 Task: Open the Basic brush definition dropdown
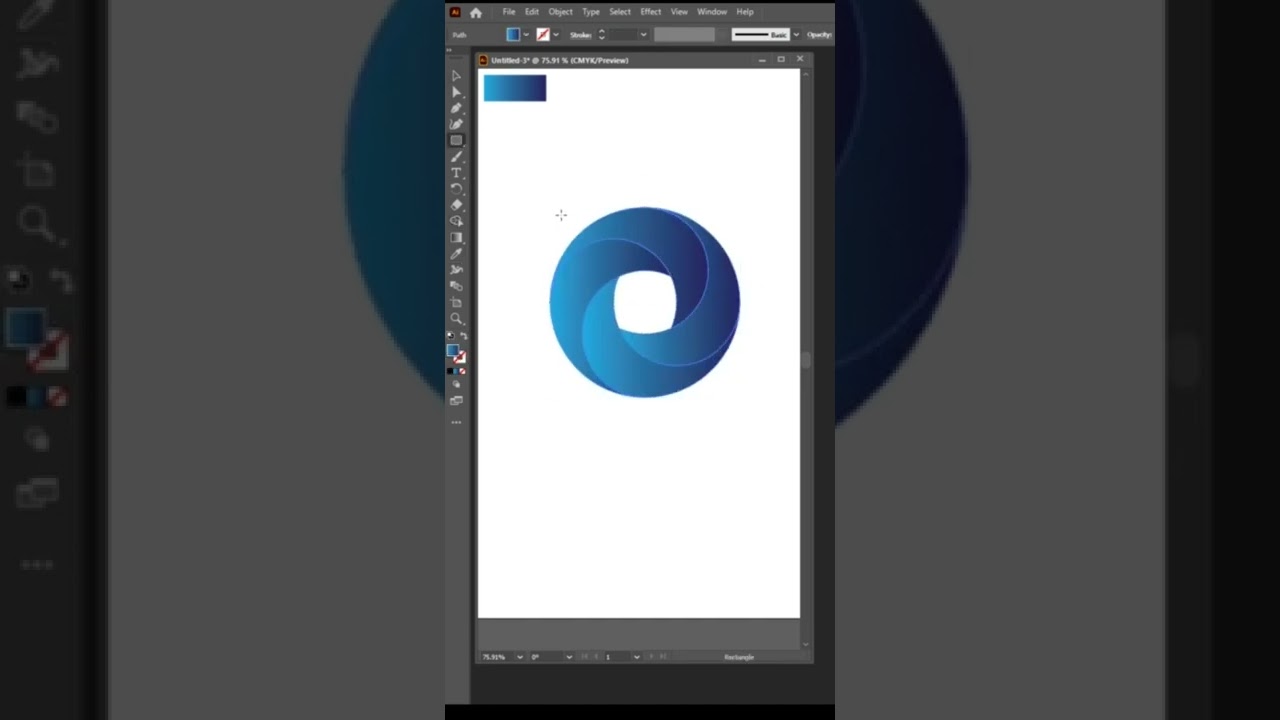click(x=796, y=35)
